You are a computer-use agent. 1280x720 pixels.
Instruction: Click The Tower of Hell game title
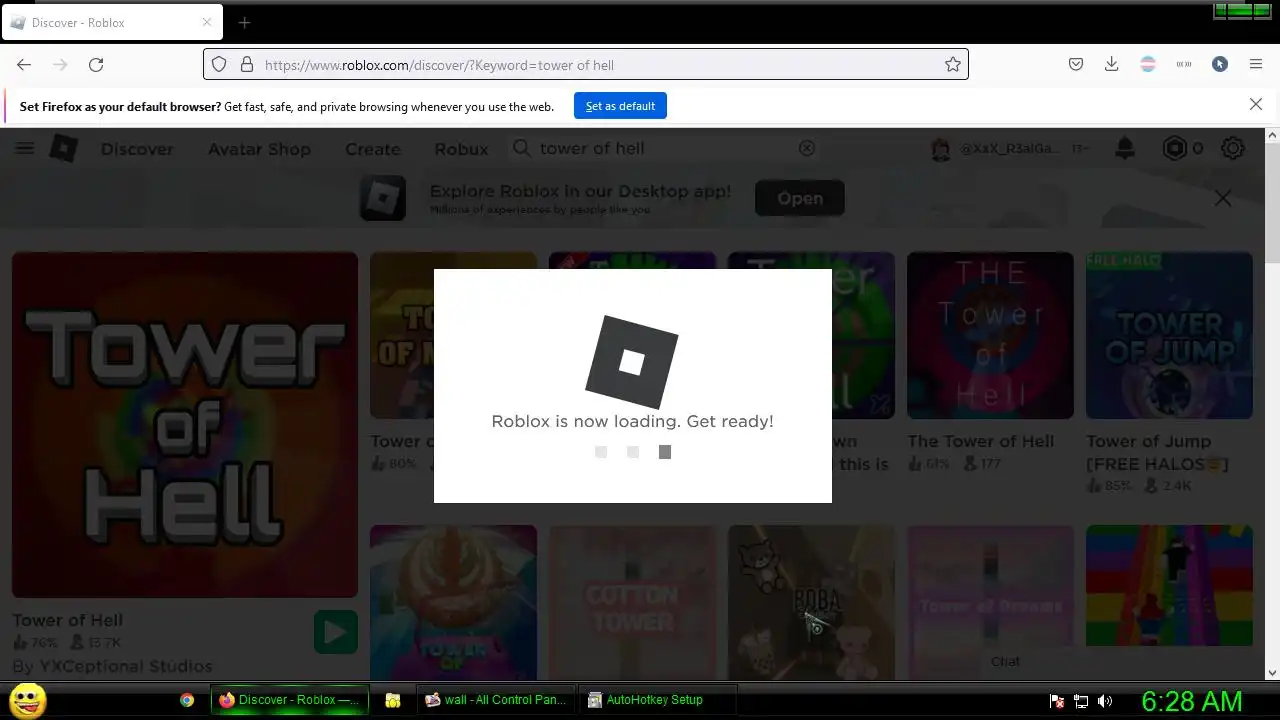pyautogui.click(x=980, y=441)
